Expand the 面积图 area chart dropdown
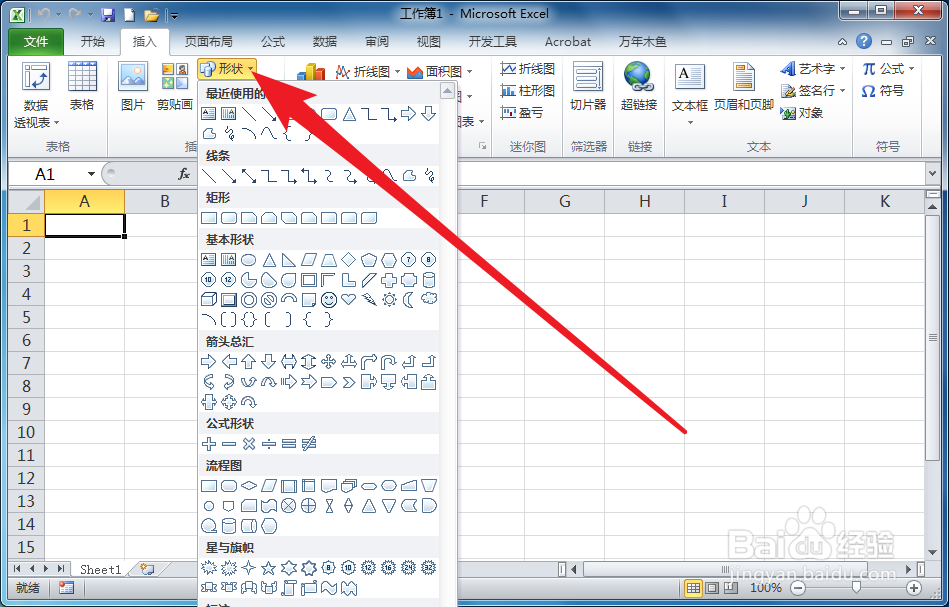The height and width of the screenshot is (607, 949). (470, 71)
